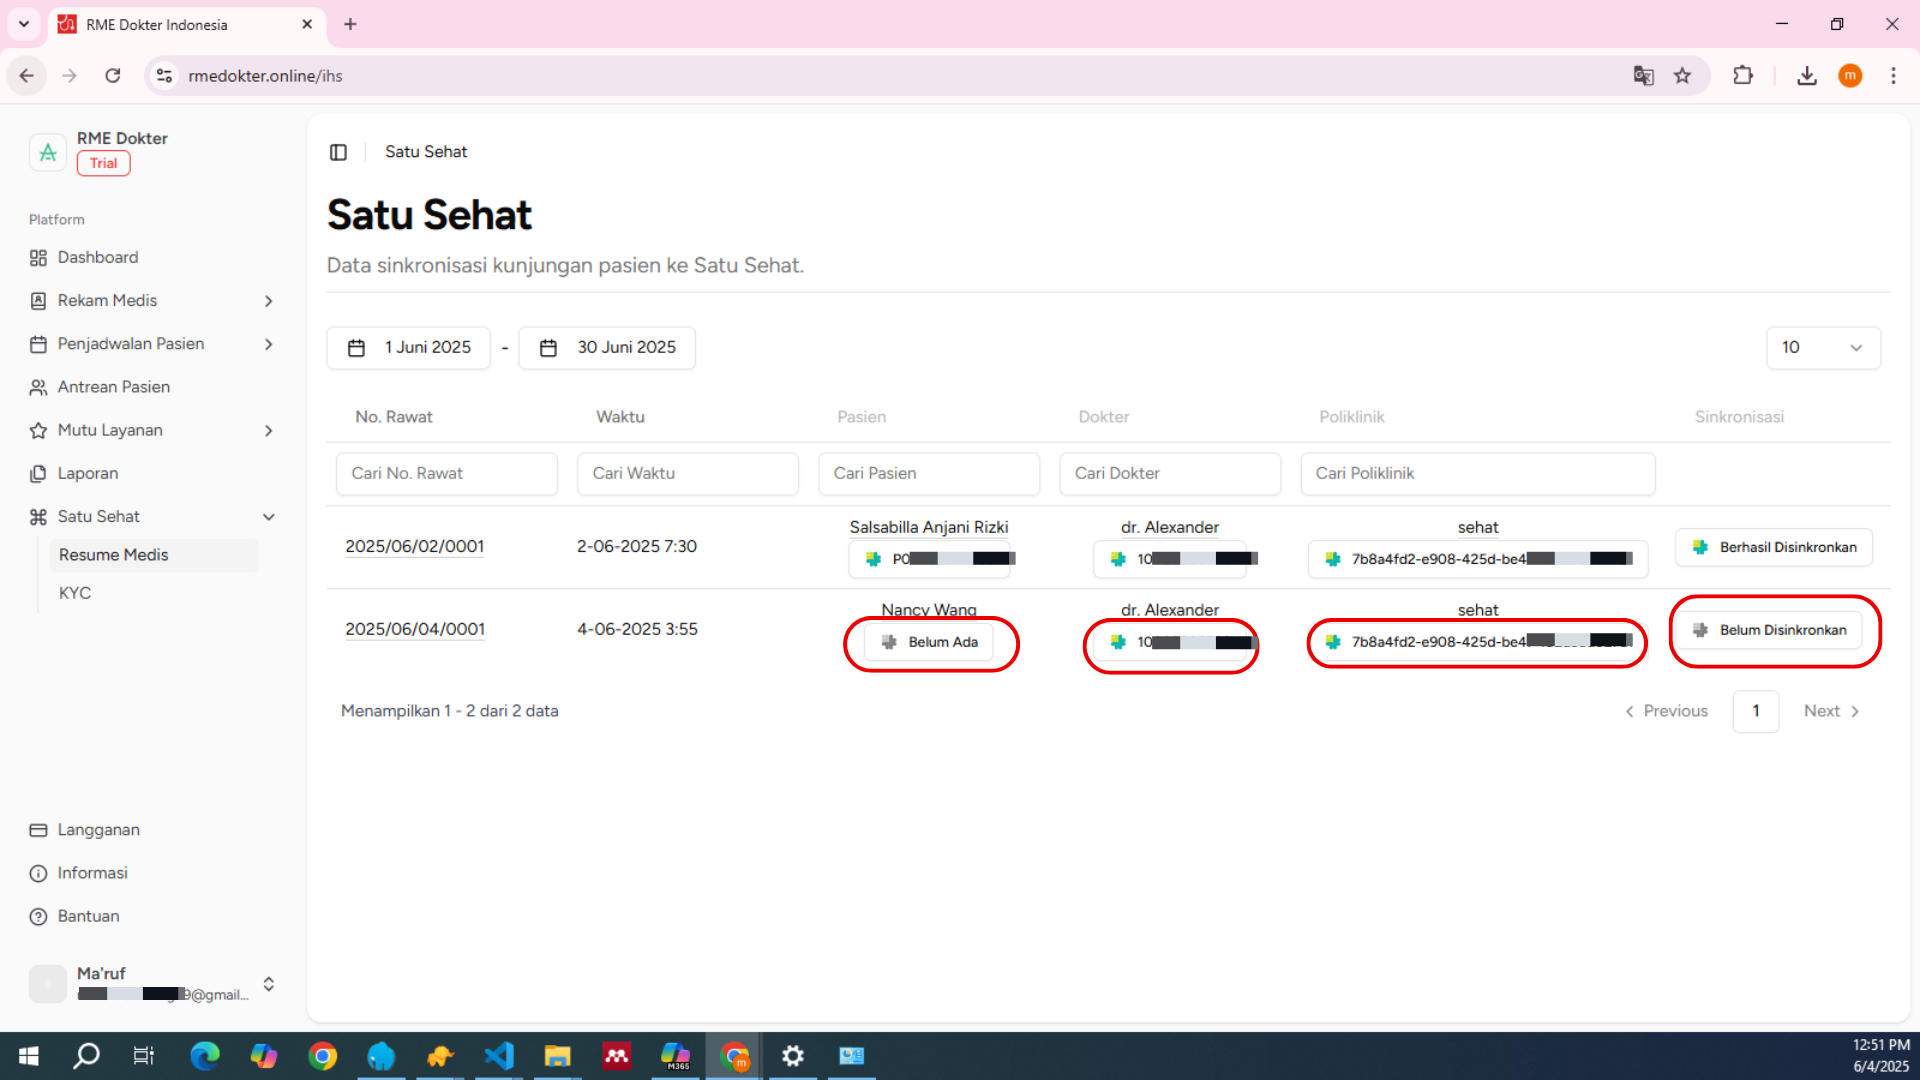
Task: Click the Berhasil Disinkronkan status button
Action: [x=1774, y=547]
